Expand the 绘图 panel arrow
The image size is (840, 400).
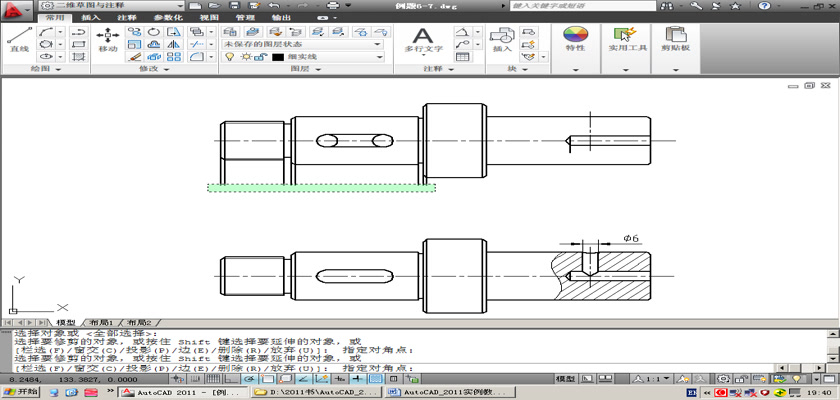(57, 70)
